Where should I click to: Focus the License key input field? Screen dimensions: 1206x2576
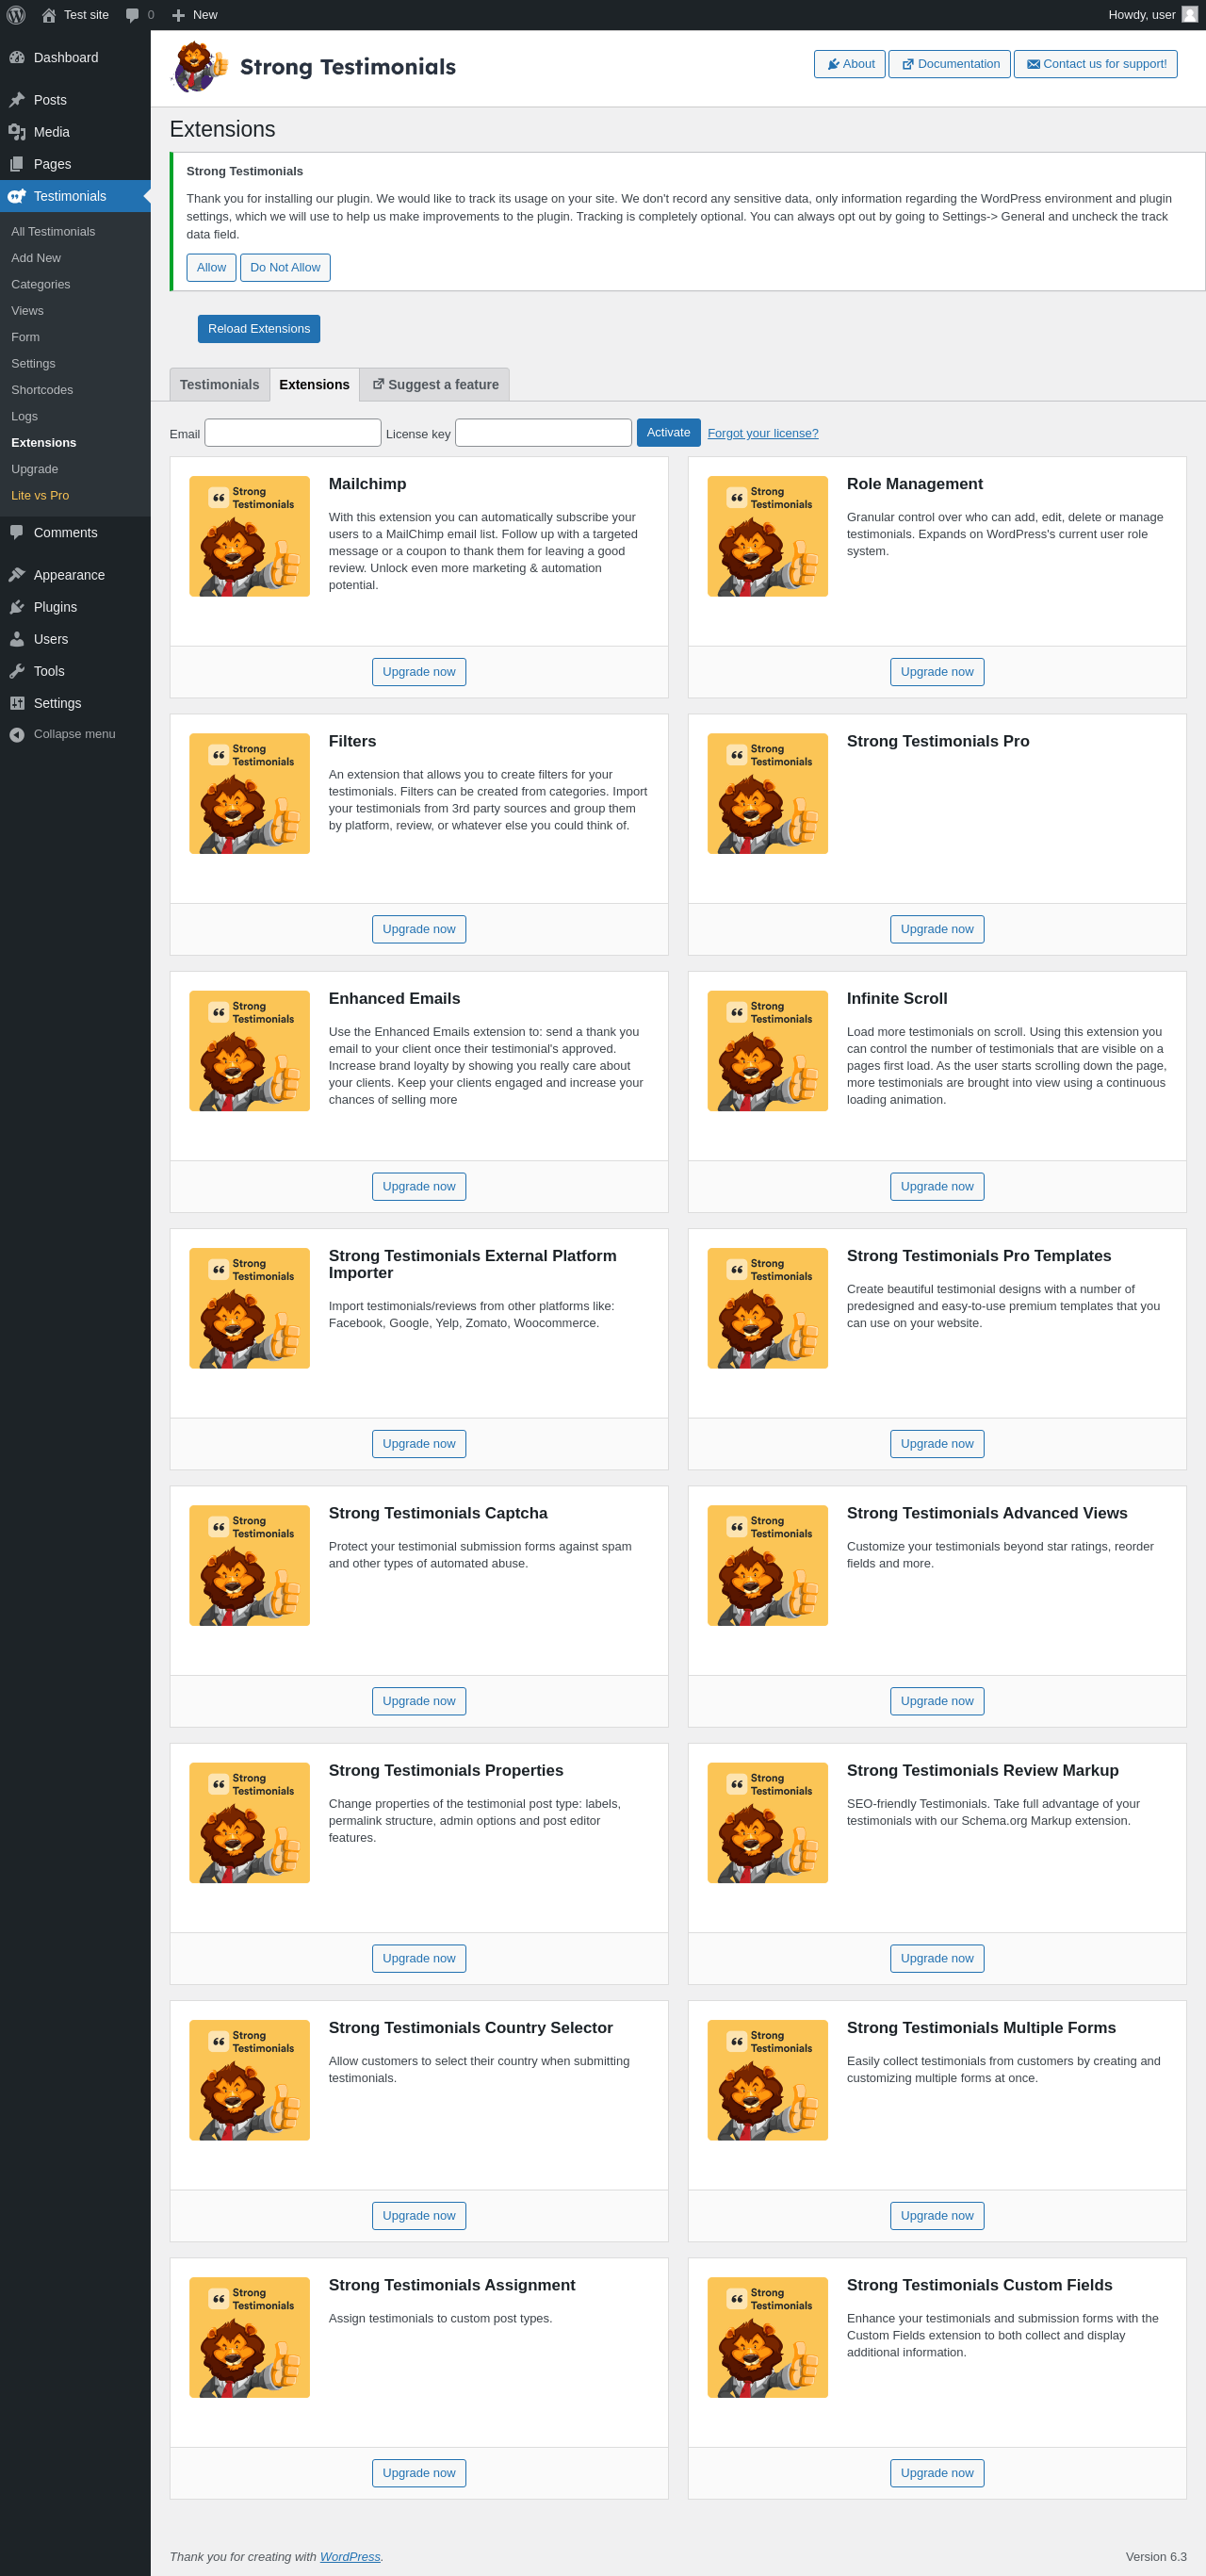coord(543,433)
